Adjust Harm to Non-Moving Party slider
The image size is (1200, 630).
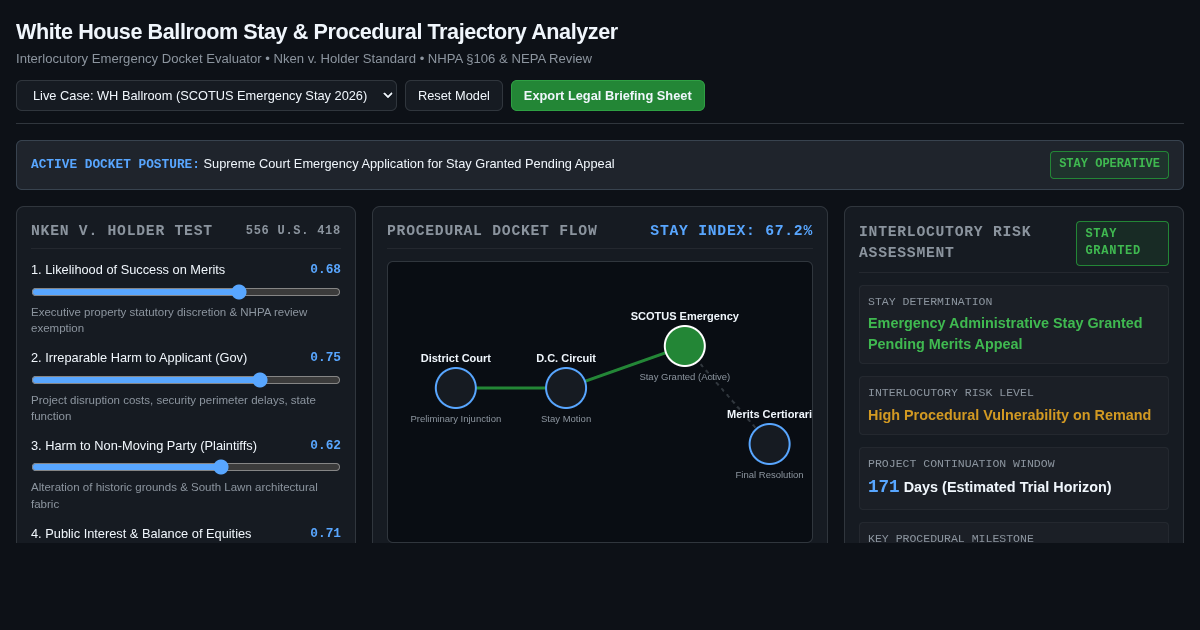(186, 467)
